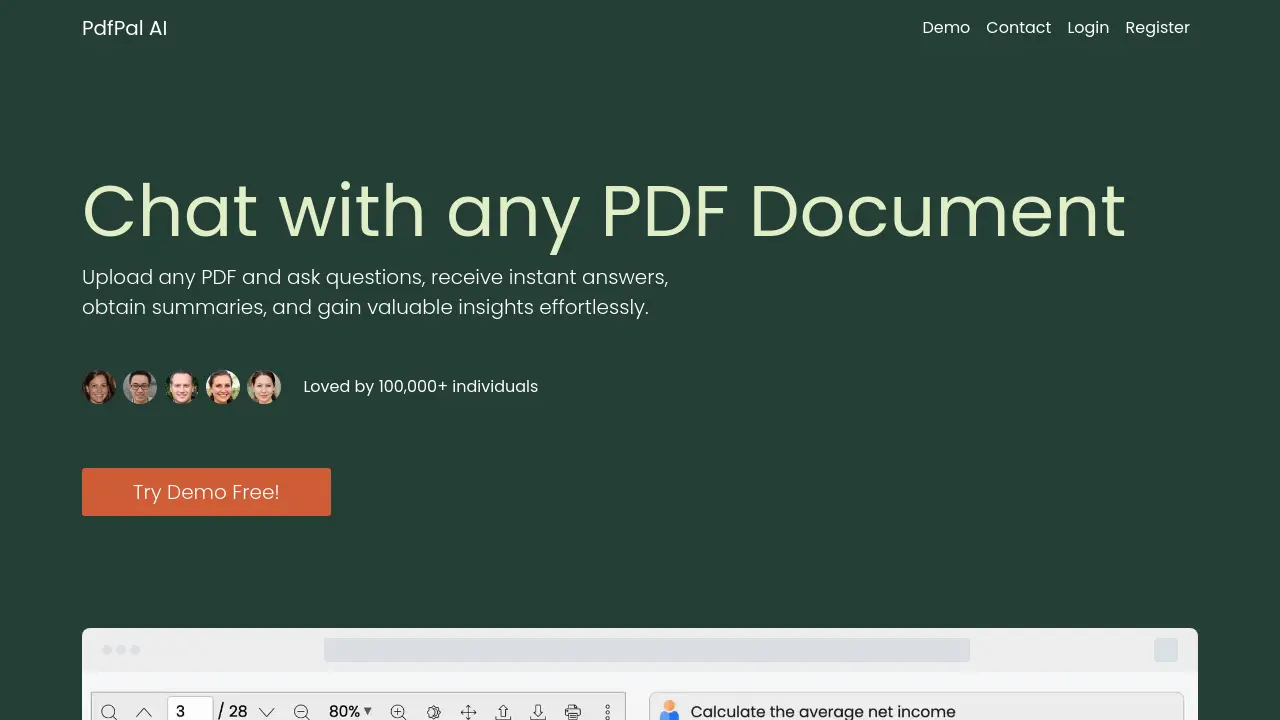Click the pan/move arrows icon
Screen dimensions: 1280x720
468,711
